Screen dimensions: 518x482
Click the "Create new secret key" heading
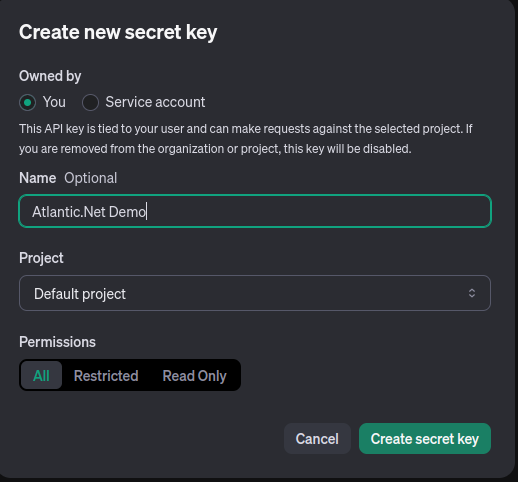(118, 32)
